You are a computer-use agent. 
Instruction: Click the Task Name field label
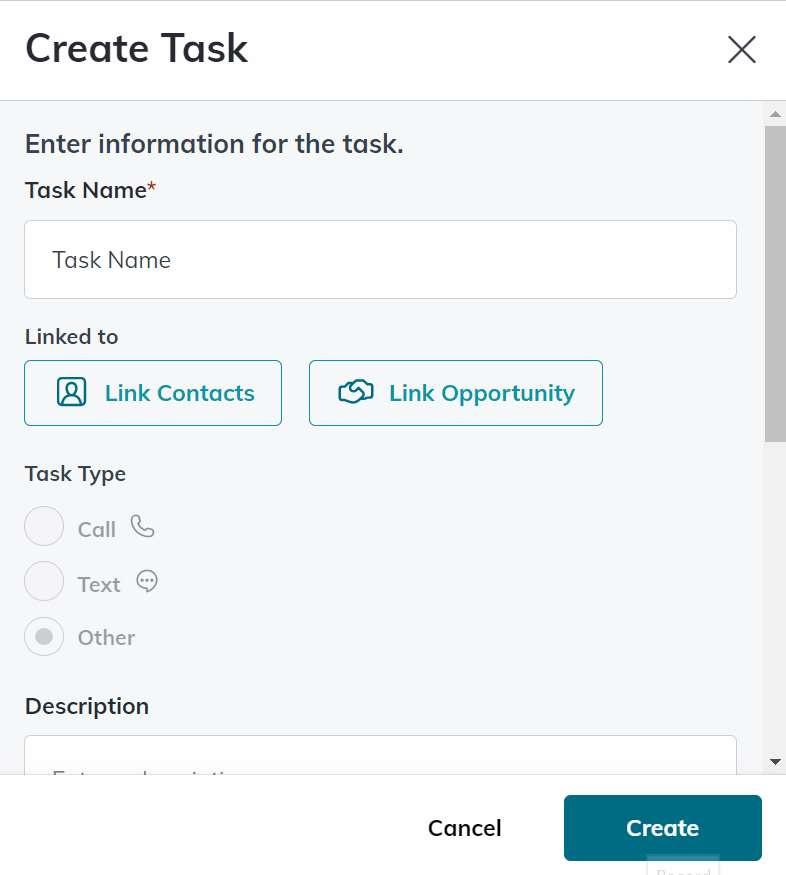[86, 190]
